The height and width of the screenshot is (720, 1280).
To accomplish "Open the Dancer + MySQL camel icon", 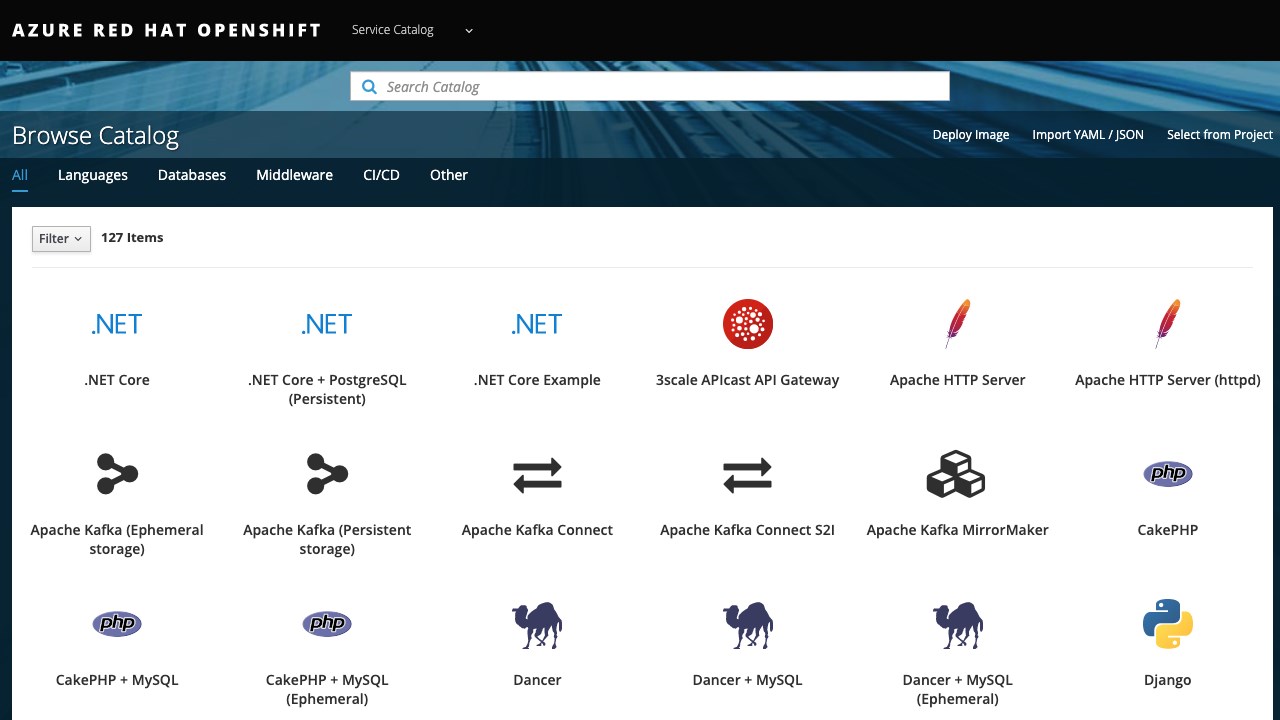I will point(747,625).
